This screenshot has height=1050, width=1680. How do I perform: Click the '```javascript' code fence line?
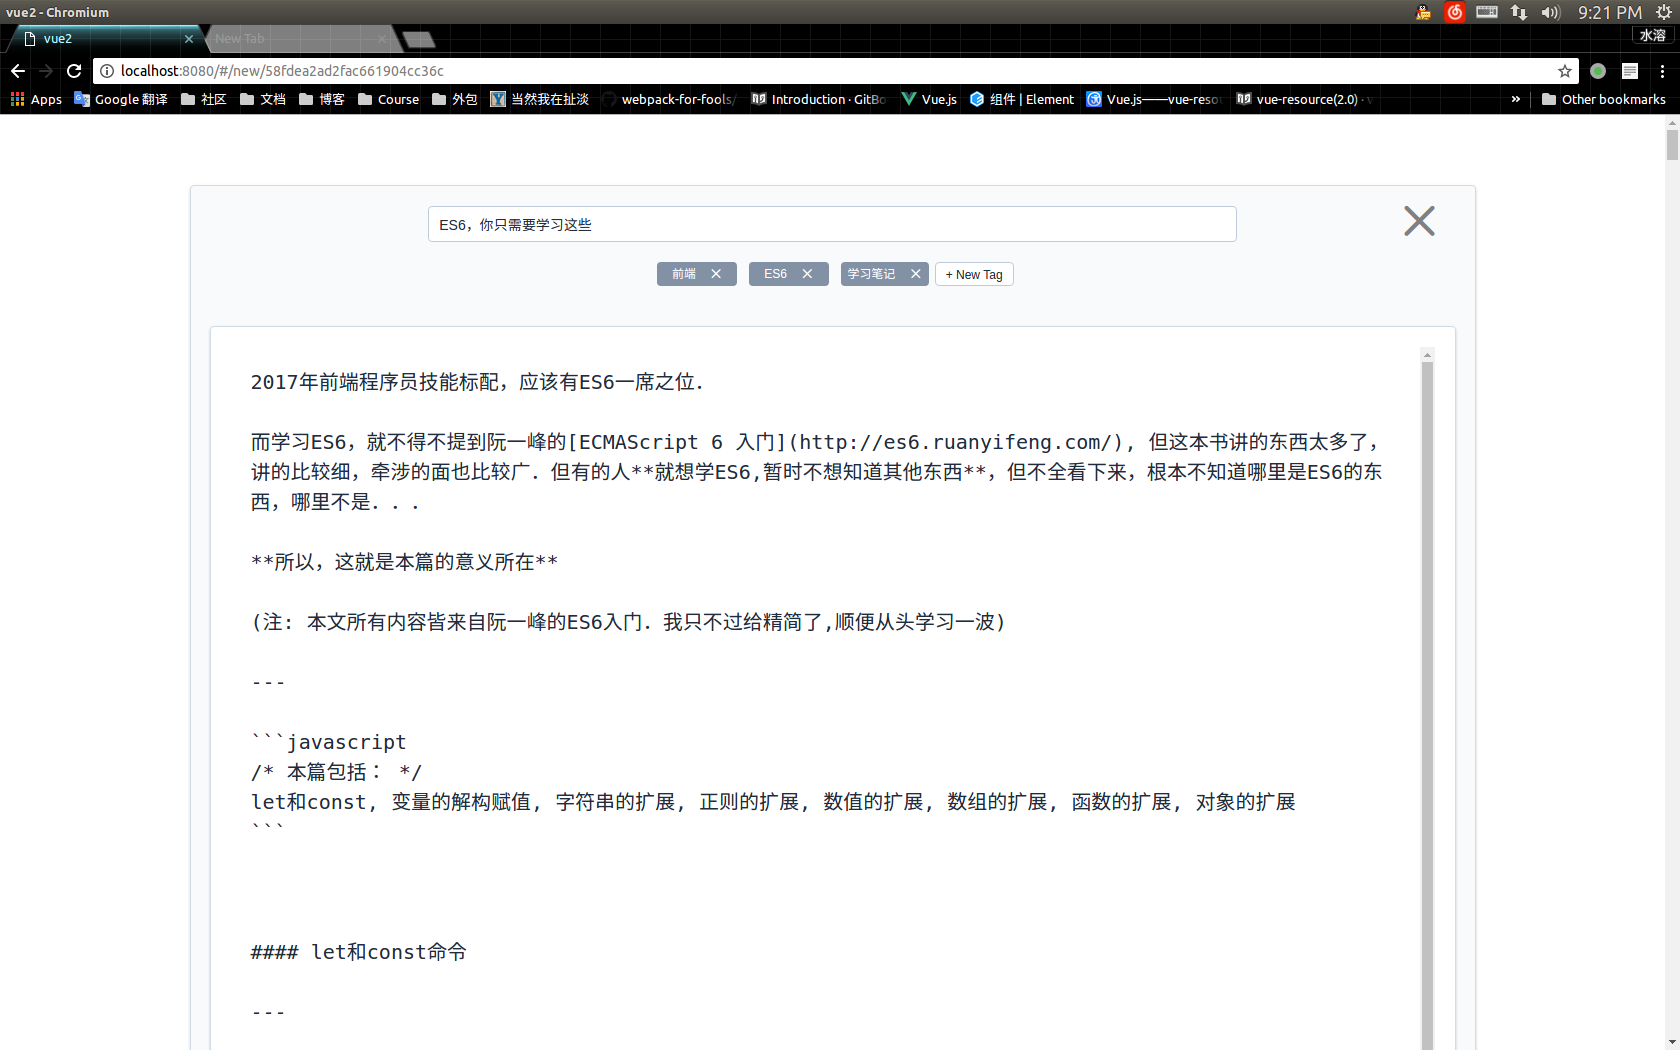(x=328, y=742)
